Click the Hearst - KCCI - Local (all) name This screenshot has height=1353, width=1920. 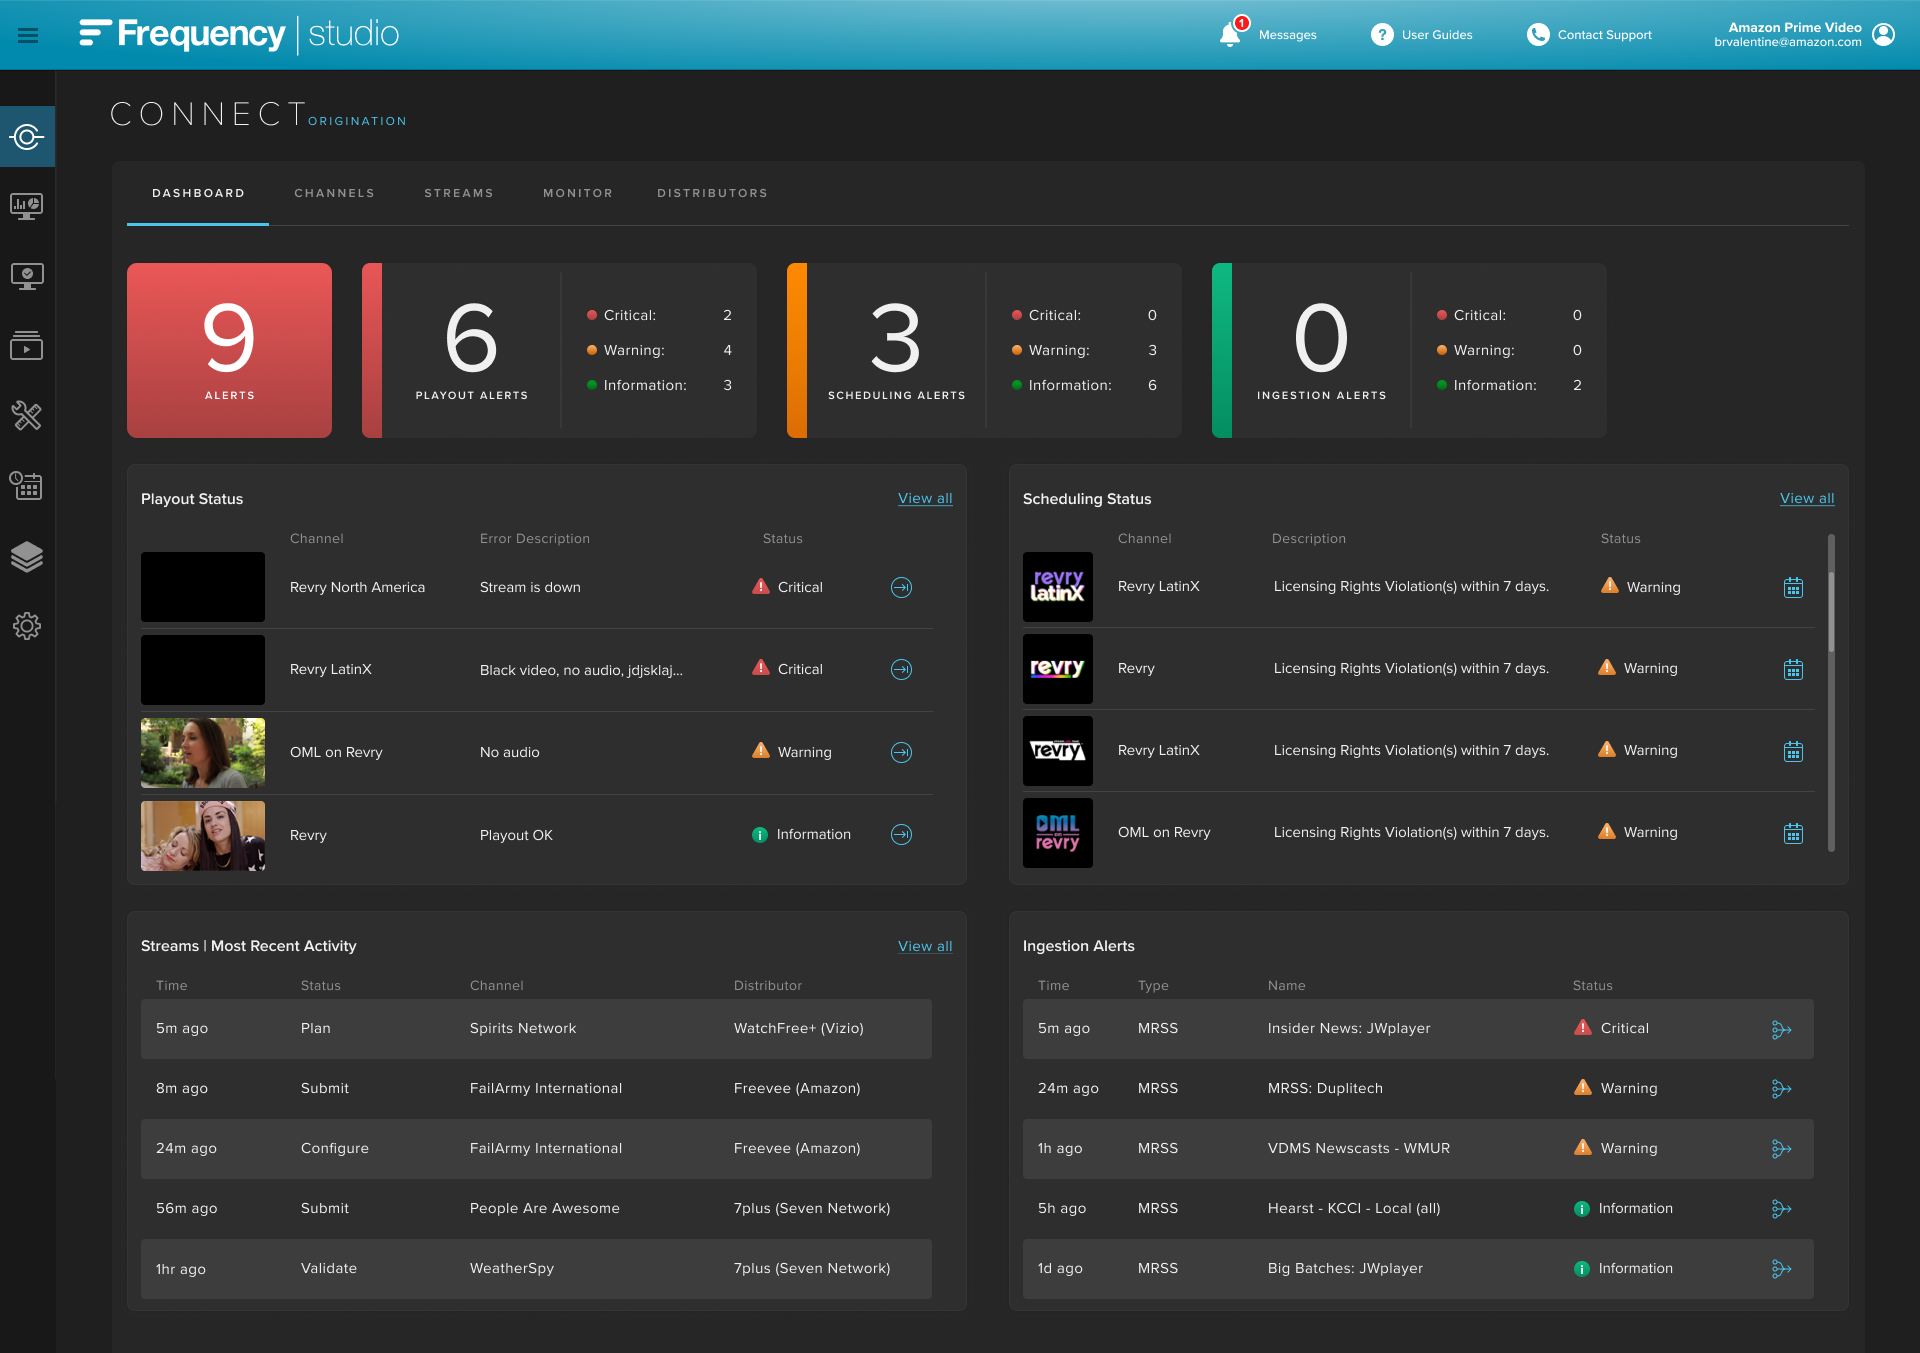click(x=1354, y=1209)
